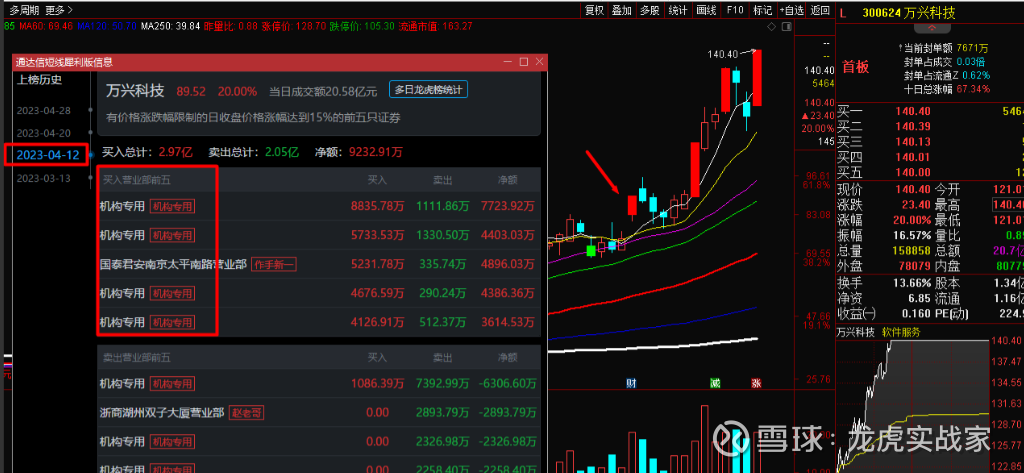The height and width of the screenshot is (473, 1024).
Task: Select date 2023-04-28 in history list
Action: click(44, 110)
